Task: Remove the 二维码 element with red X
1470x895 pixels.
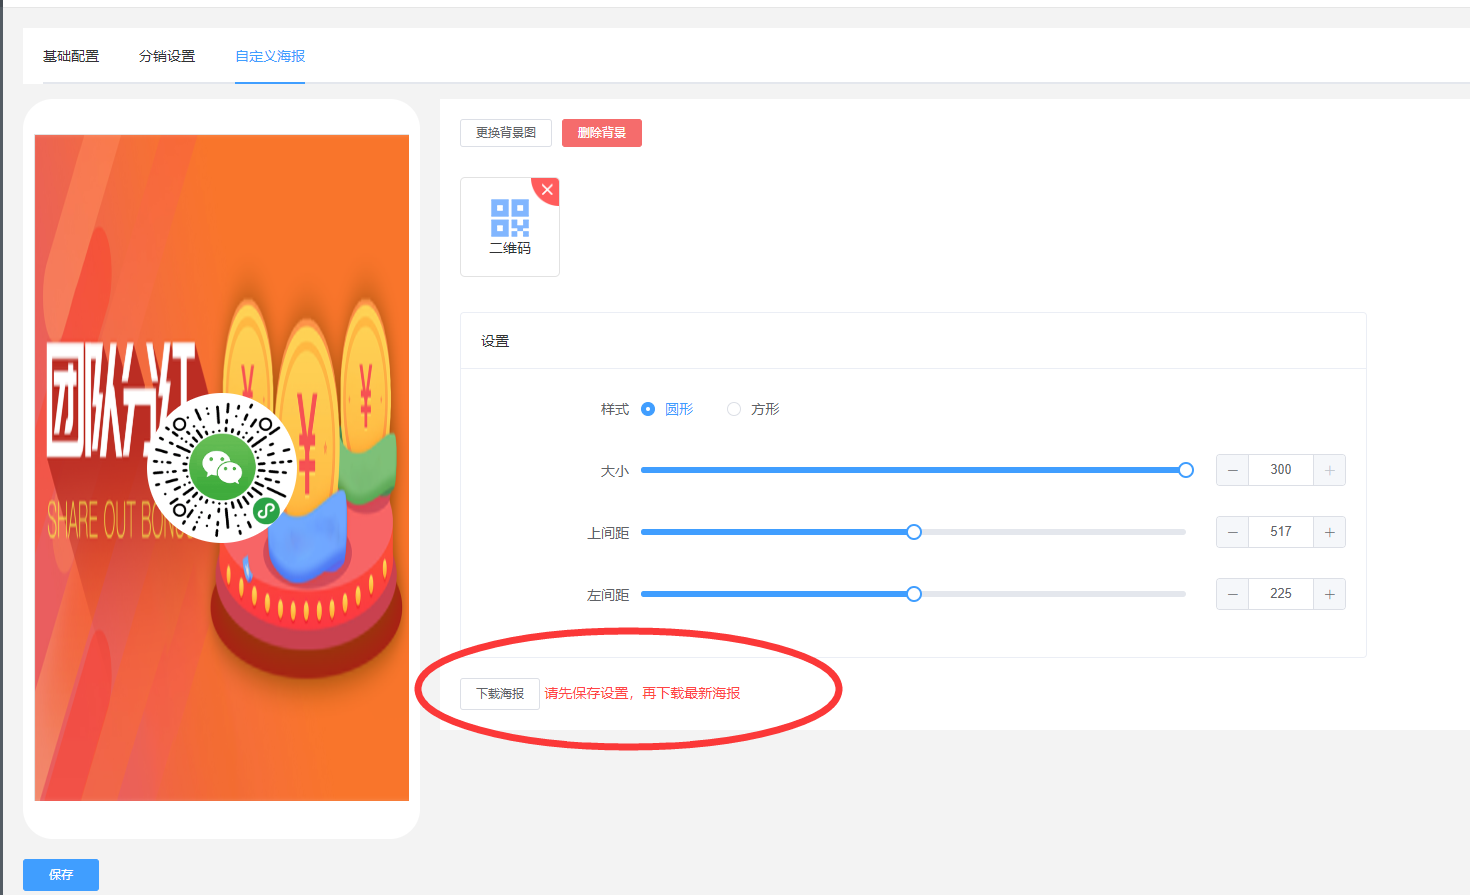Action: click(x=547, y=189)
